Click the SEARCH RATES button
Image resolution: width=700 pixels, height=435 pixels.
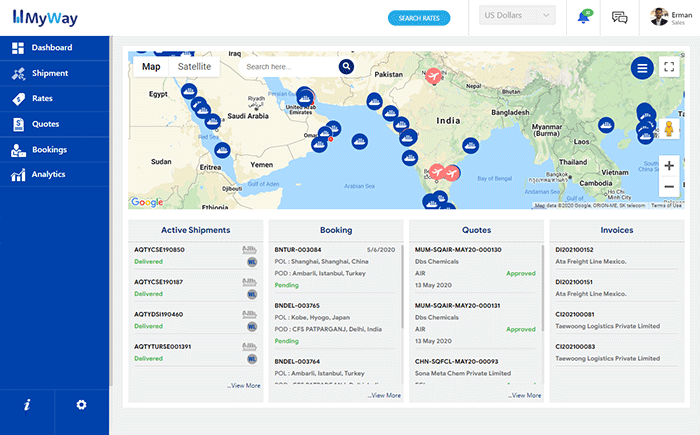[x=419, y=18]
